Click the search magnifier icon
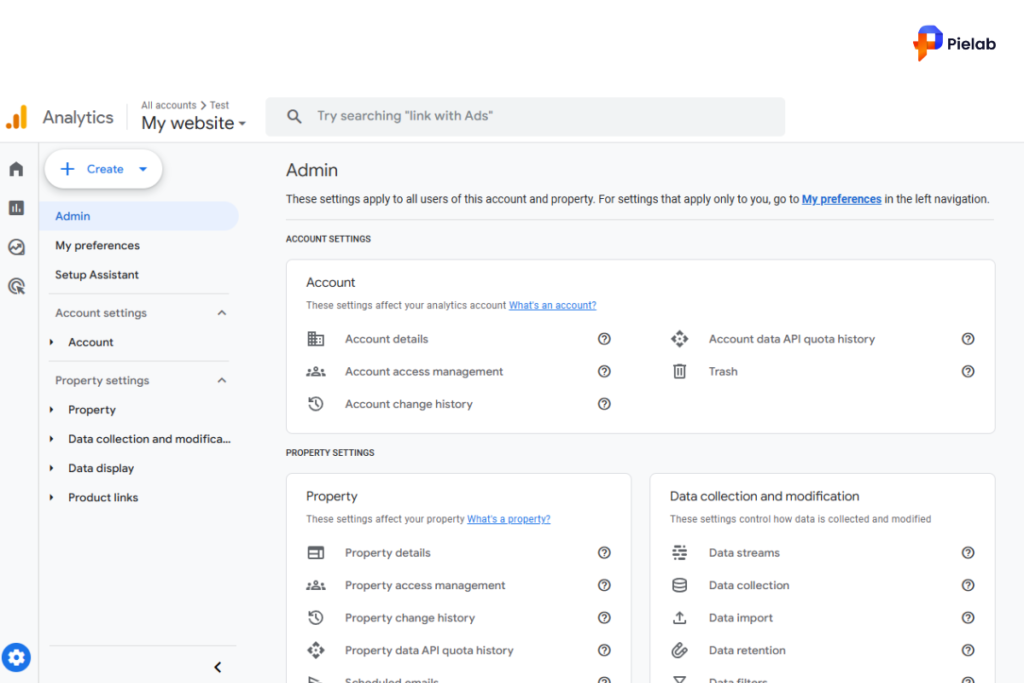Image resolution: width=1024 pixels, height=683 pixels. [295, 116]
